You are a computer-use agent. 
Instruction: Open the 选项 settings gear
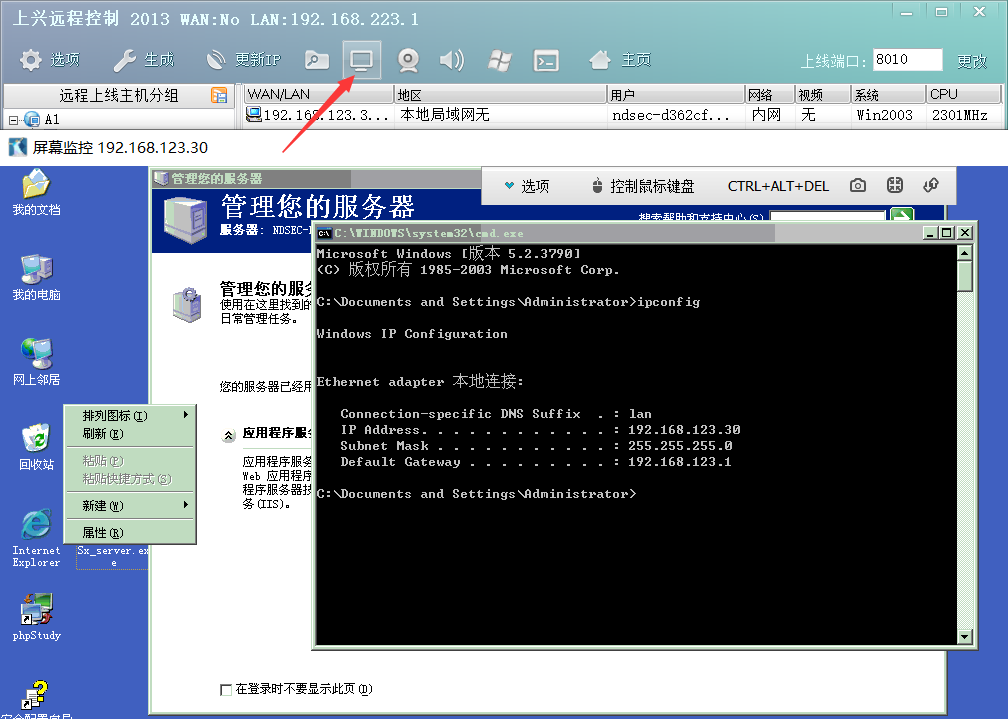(x=50, y=60)
